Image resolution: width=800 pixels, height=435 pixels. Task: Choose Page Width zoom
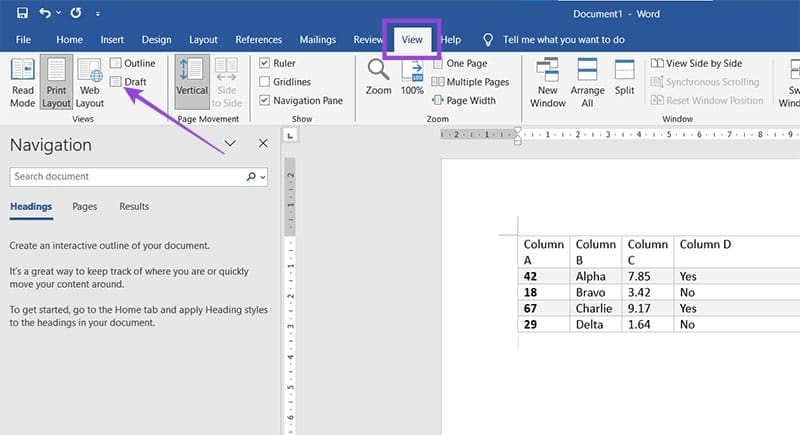pyautogui.click(x=464, y=100)
